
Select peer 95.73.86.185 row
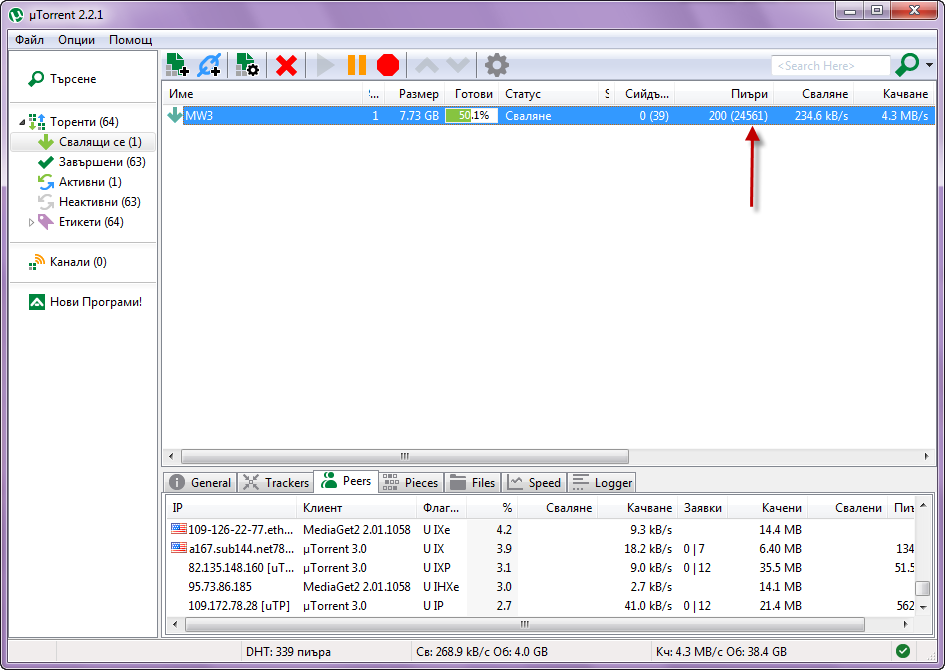click(x=541, y=587)
